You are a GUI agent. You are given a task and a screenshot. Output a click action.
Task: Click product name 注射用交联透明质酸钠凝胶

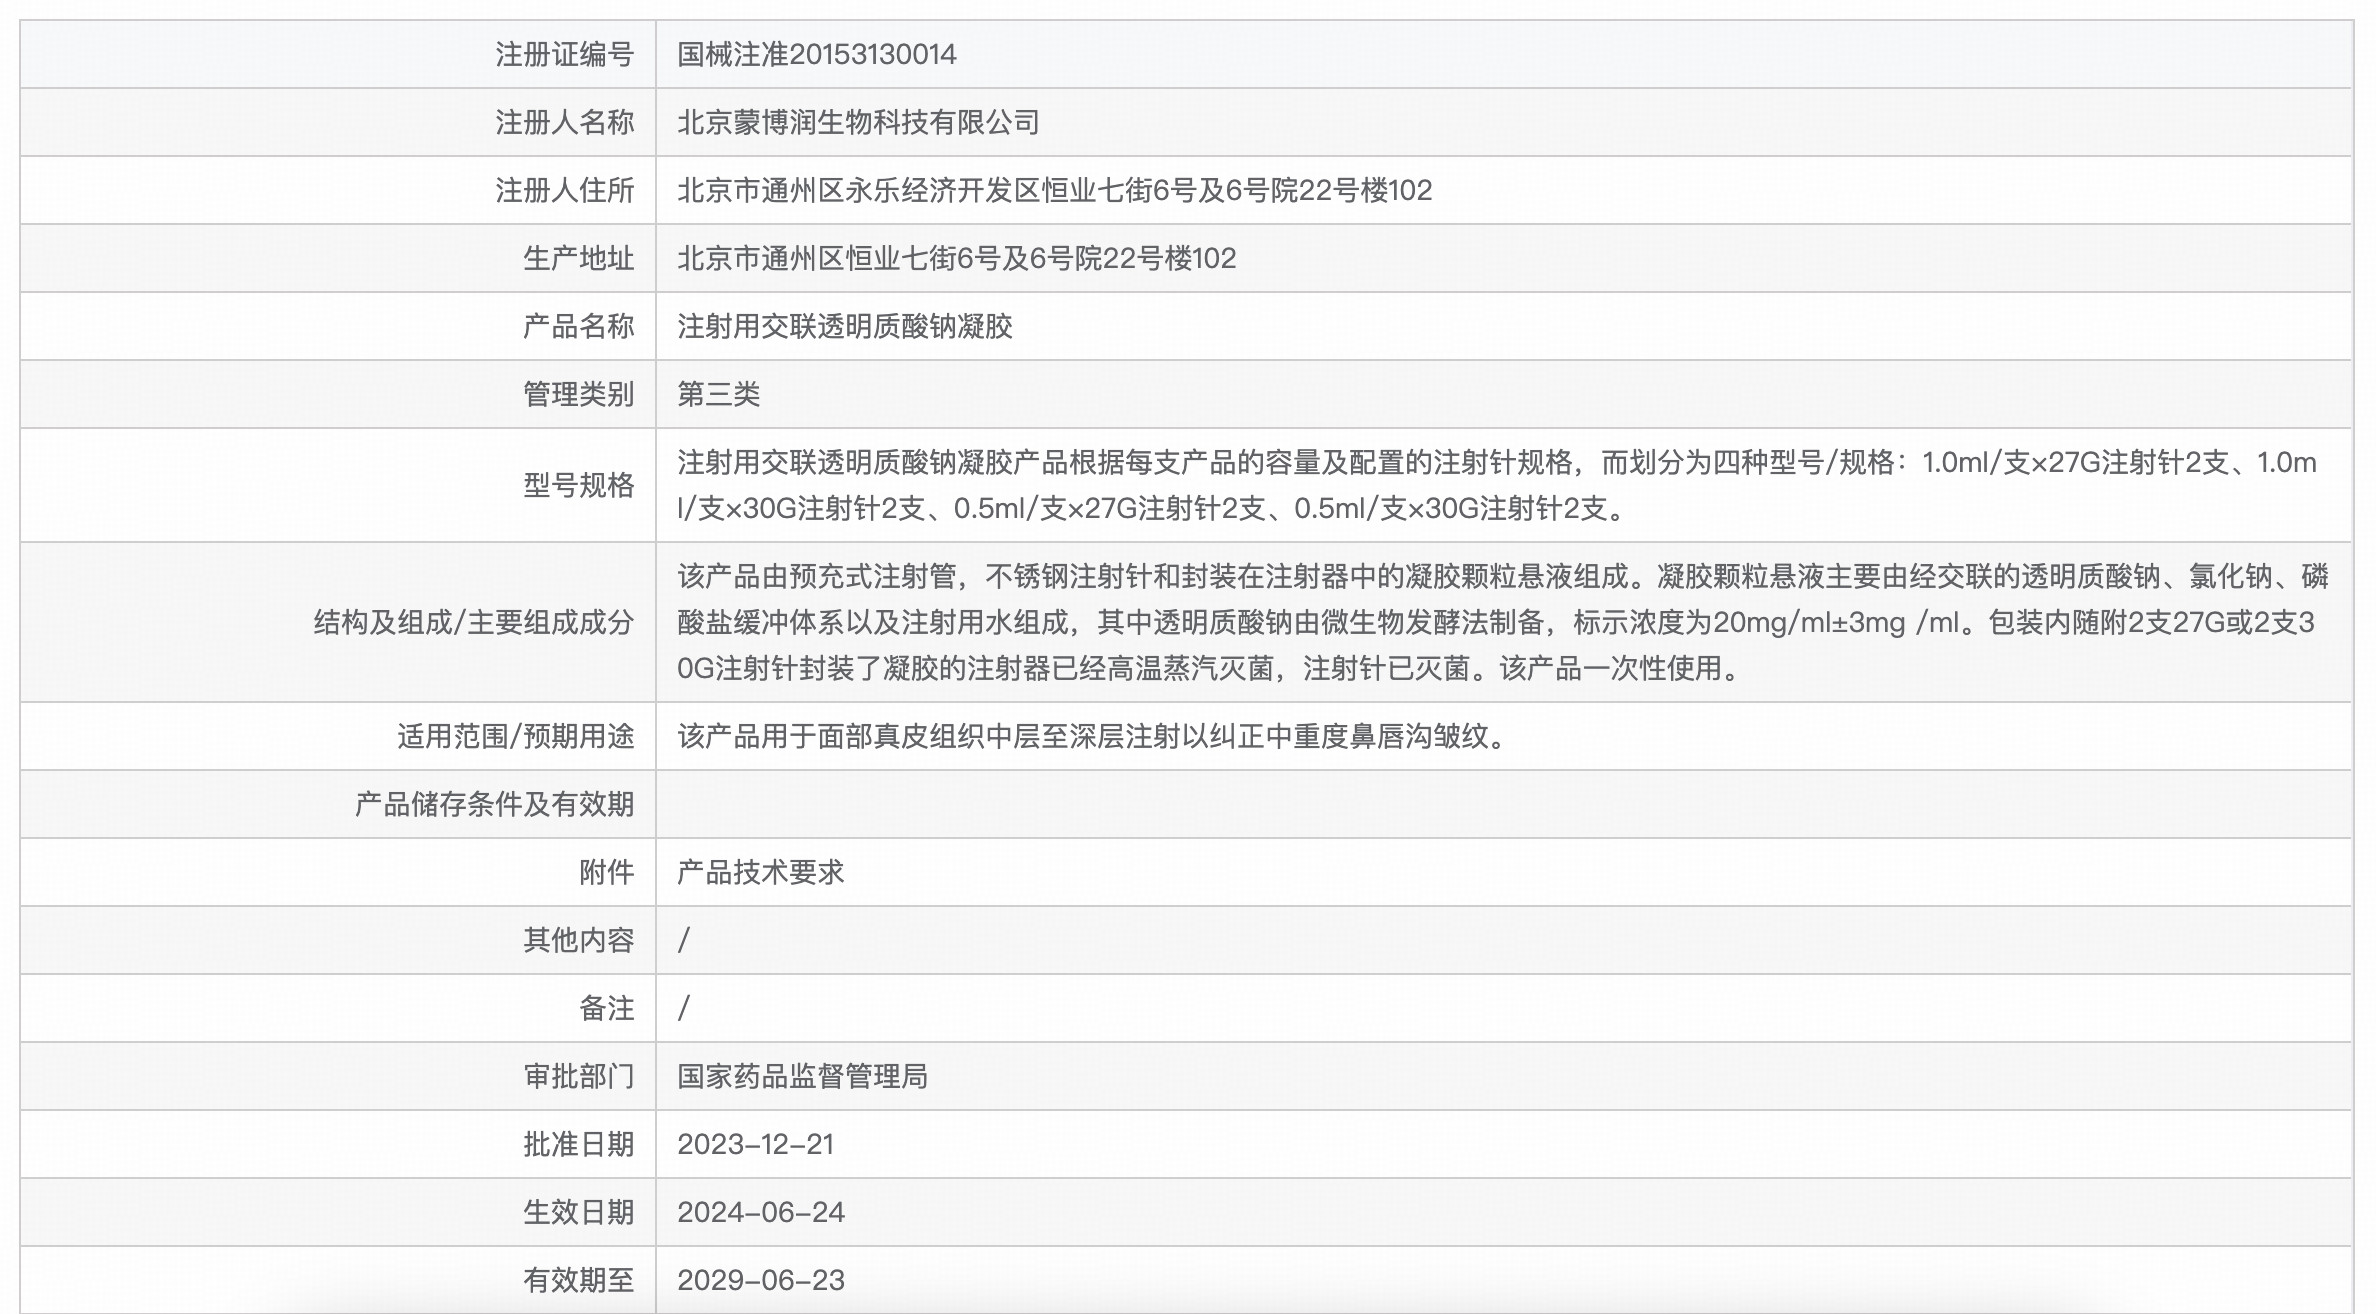tap(844, 326)
